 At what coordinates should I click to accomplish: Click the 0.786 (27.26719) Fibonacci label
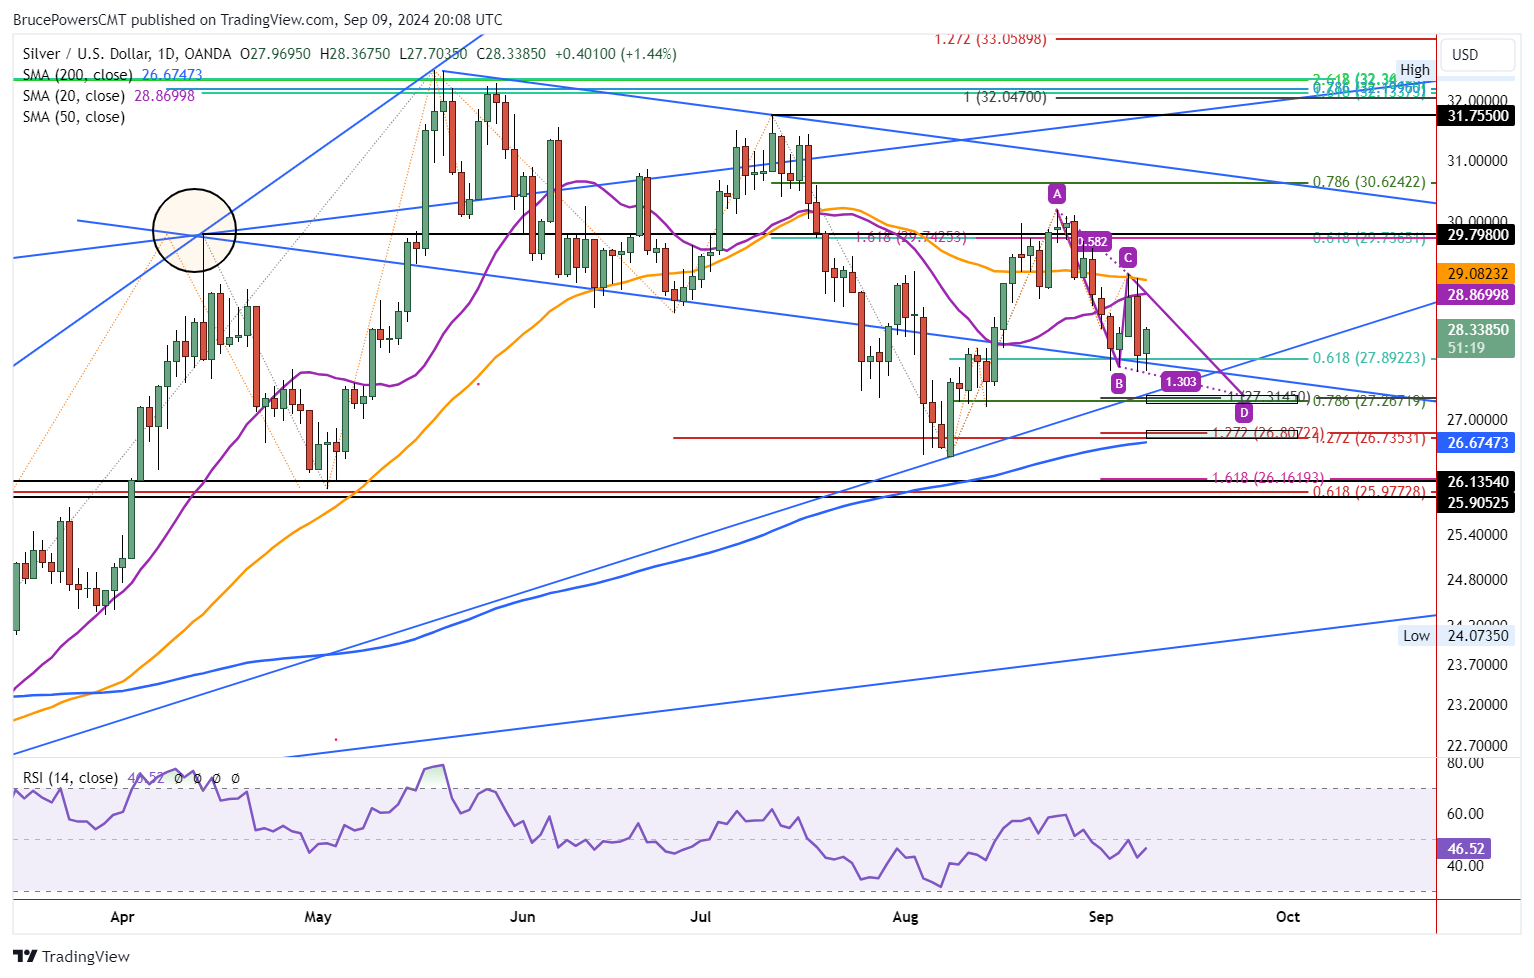1369,401
